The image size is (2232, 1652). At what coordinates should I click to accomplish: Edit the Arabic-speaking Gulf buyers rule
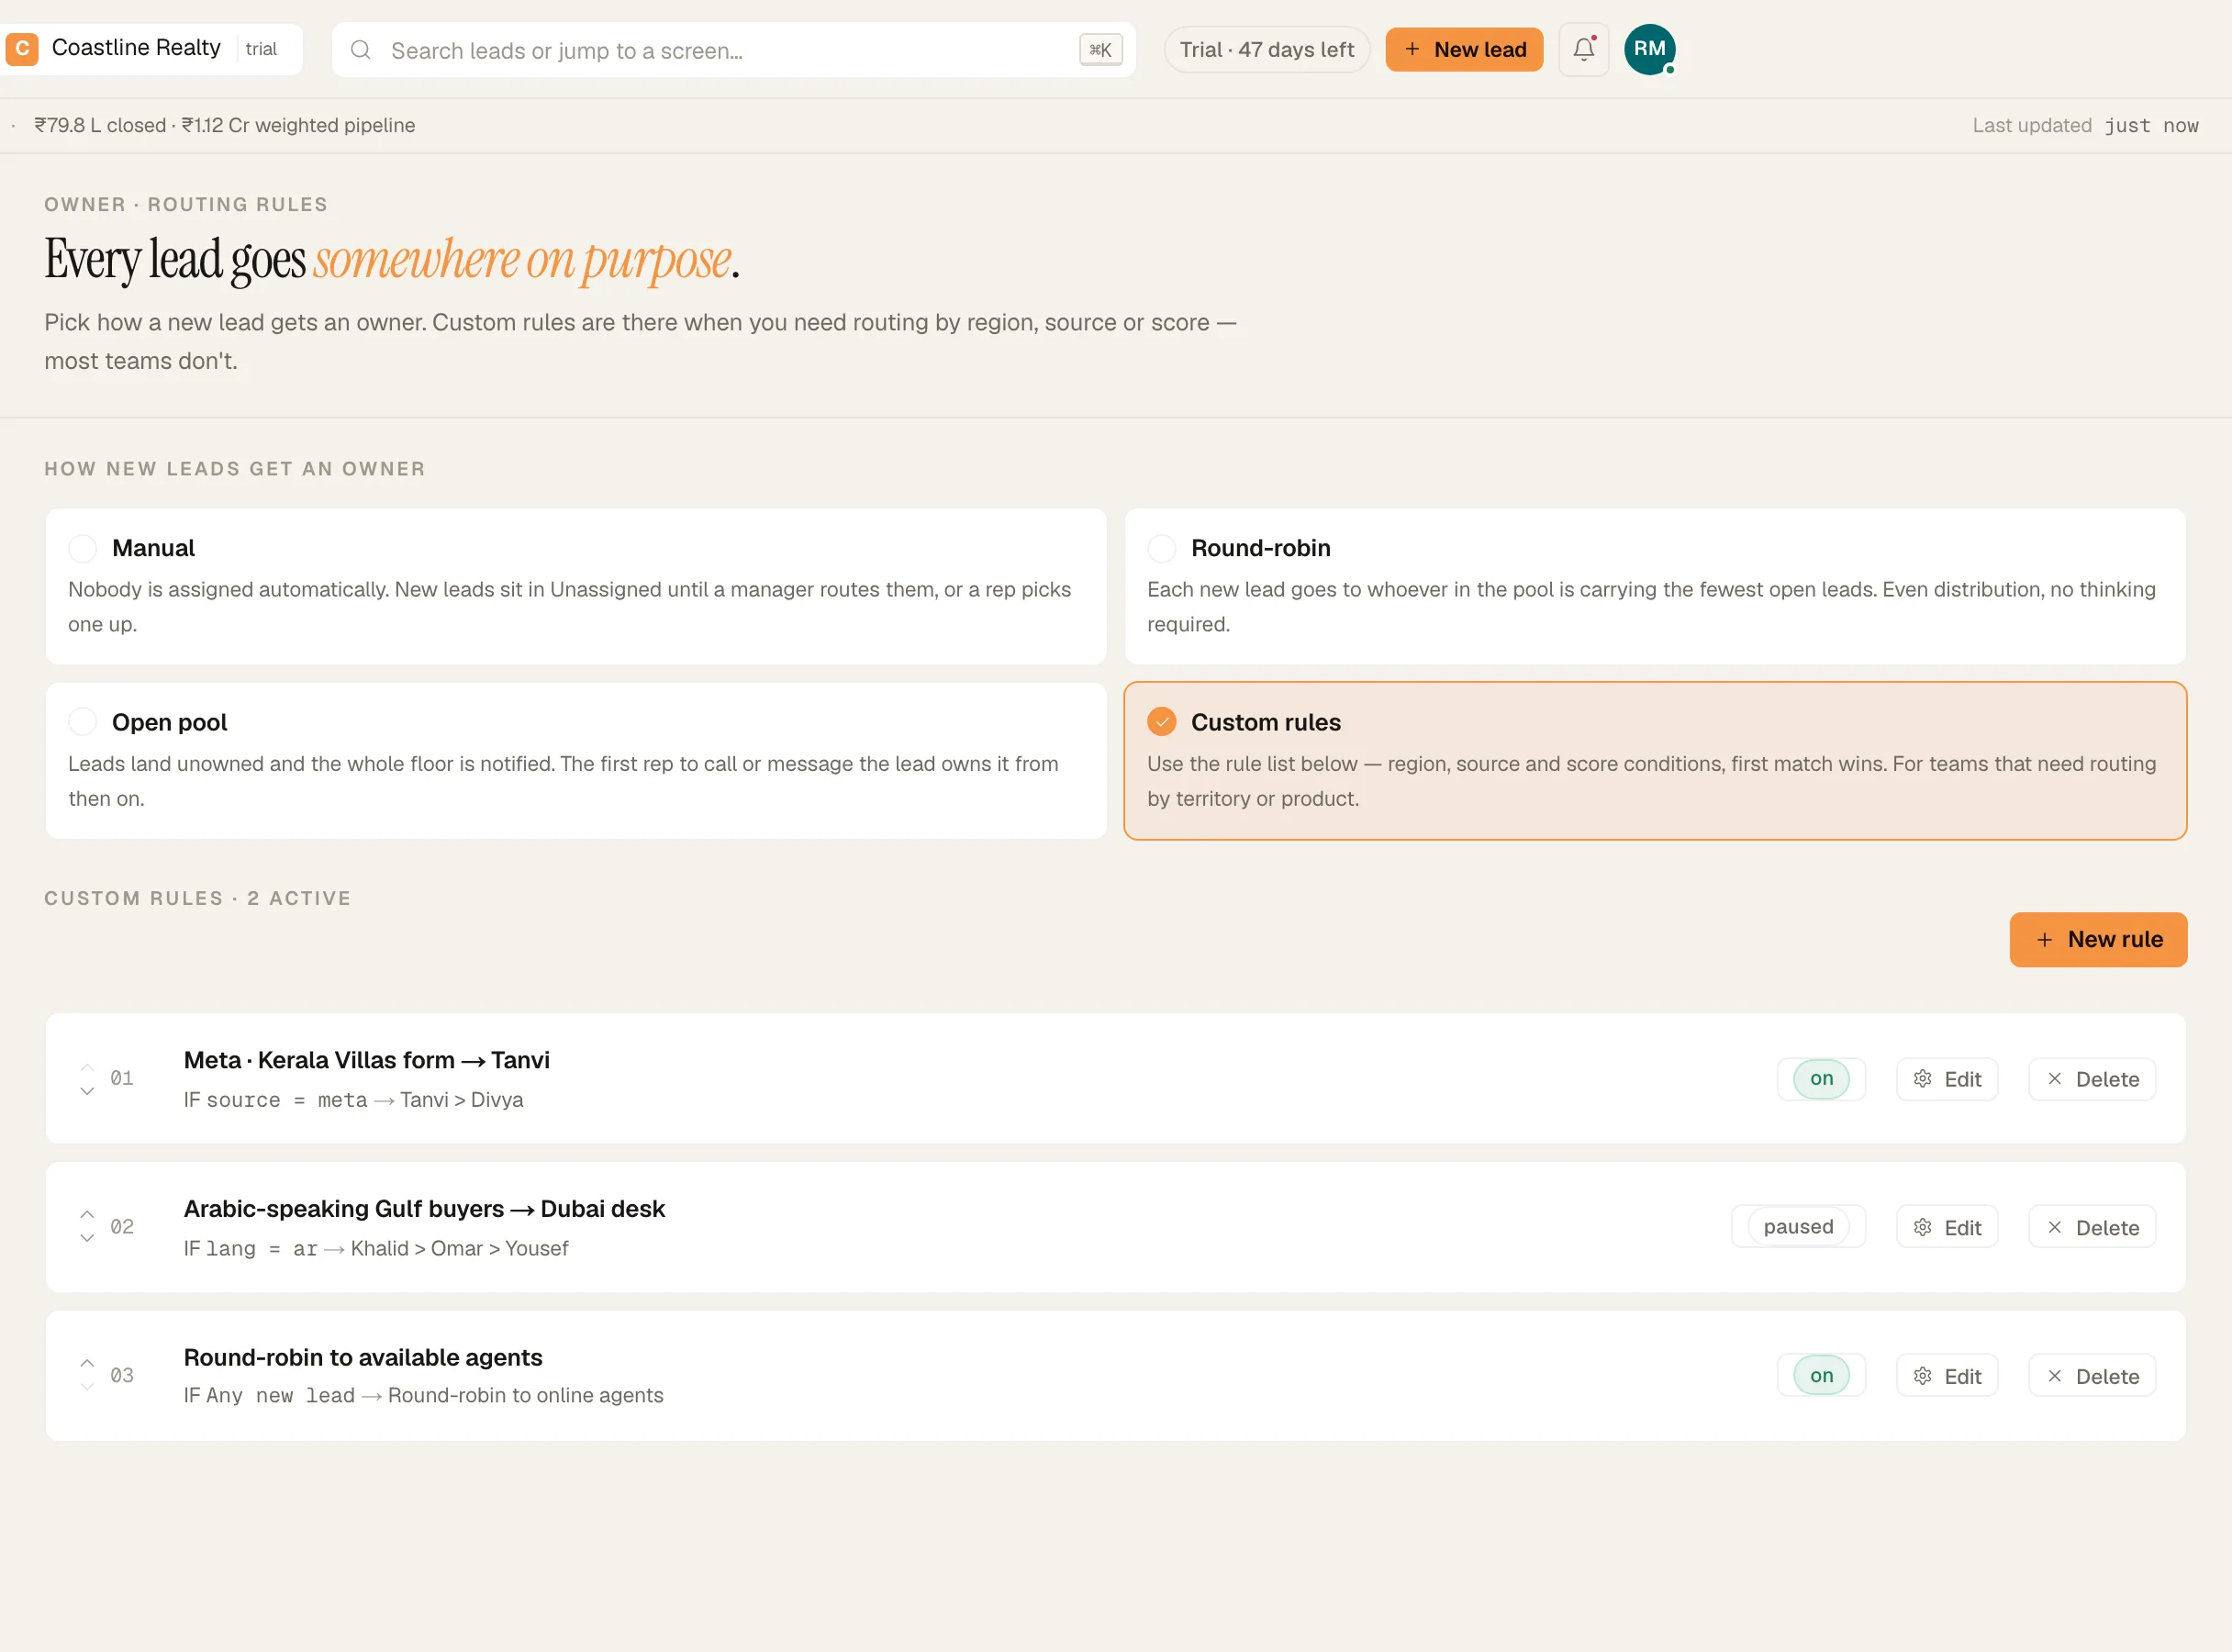coord(1947,1228)
